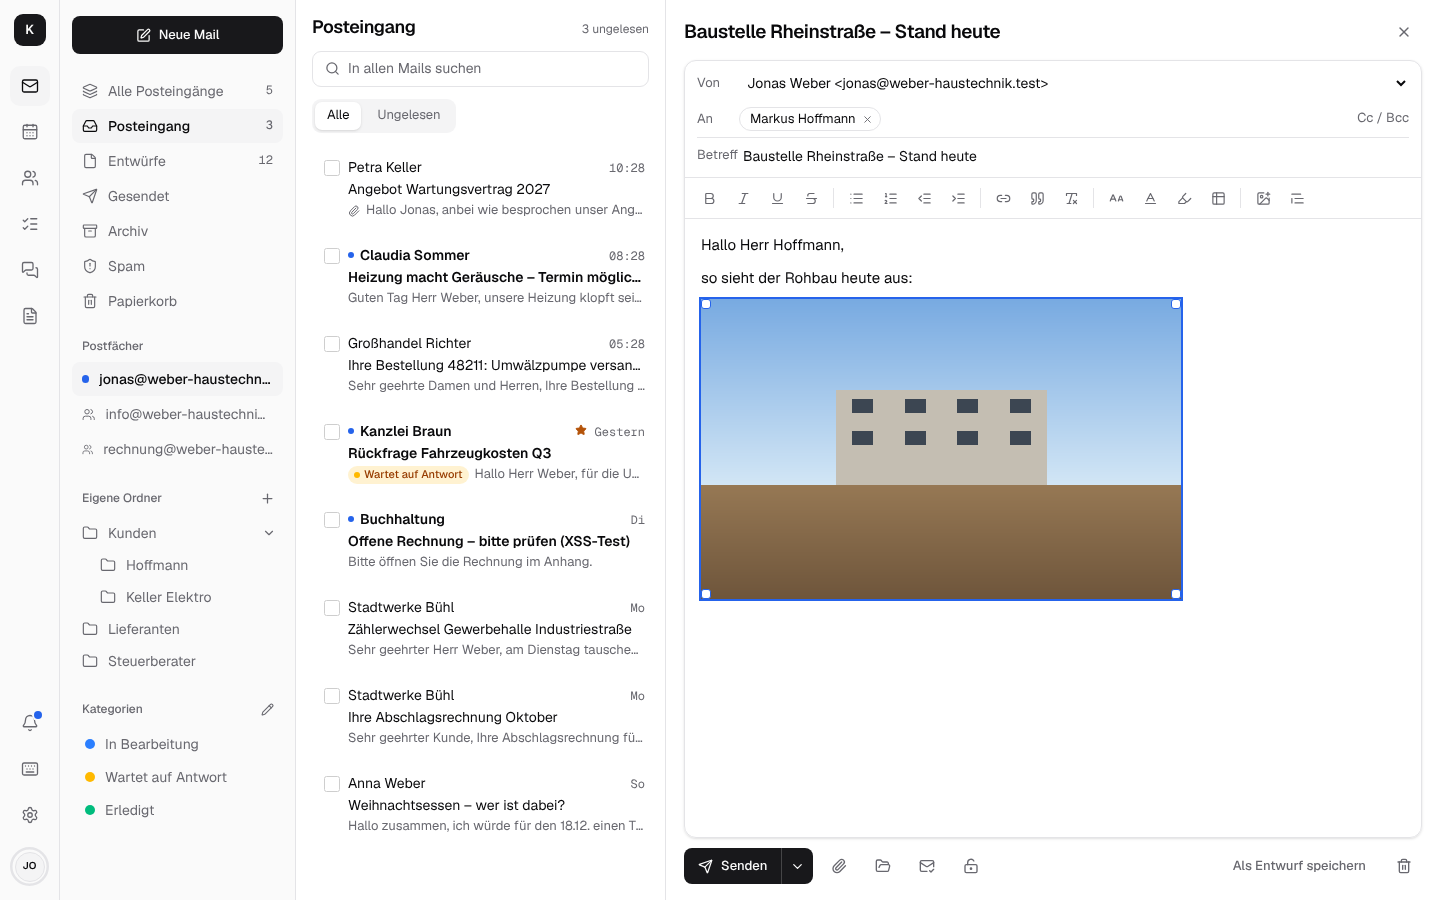Switch to the Alle tab

point(338,115)
